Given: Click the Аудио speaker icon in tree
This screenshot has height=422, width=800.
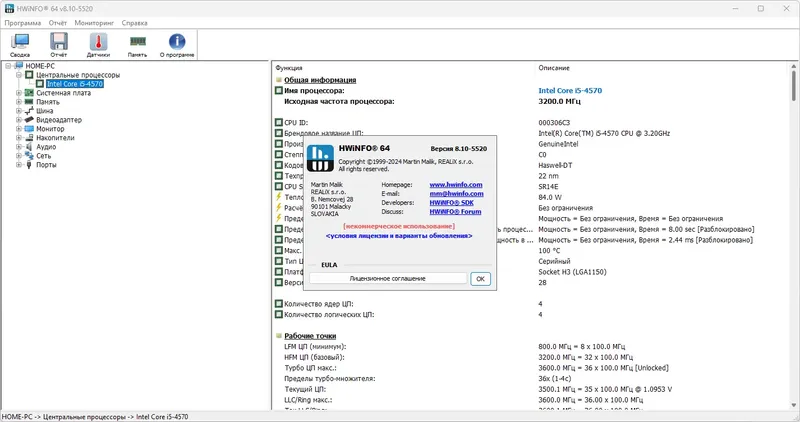Looking at the screenshot, I should [x=29, y=147].
